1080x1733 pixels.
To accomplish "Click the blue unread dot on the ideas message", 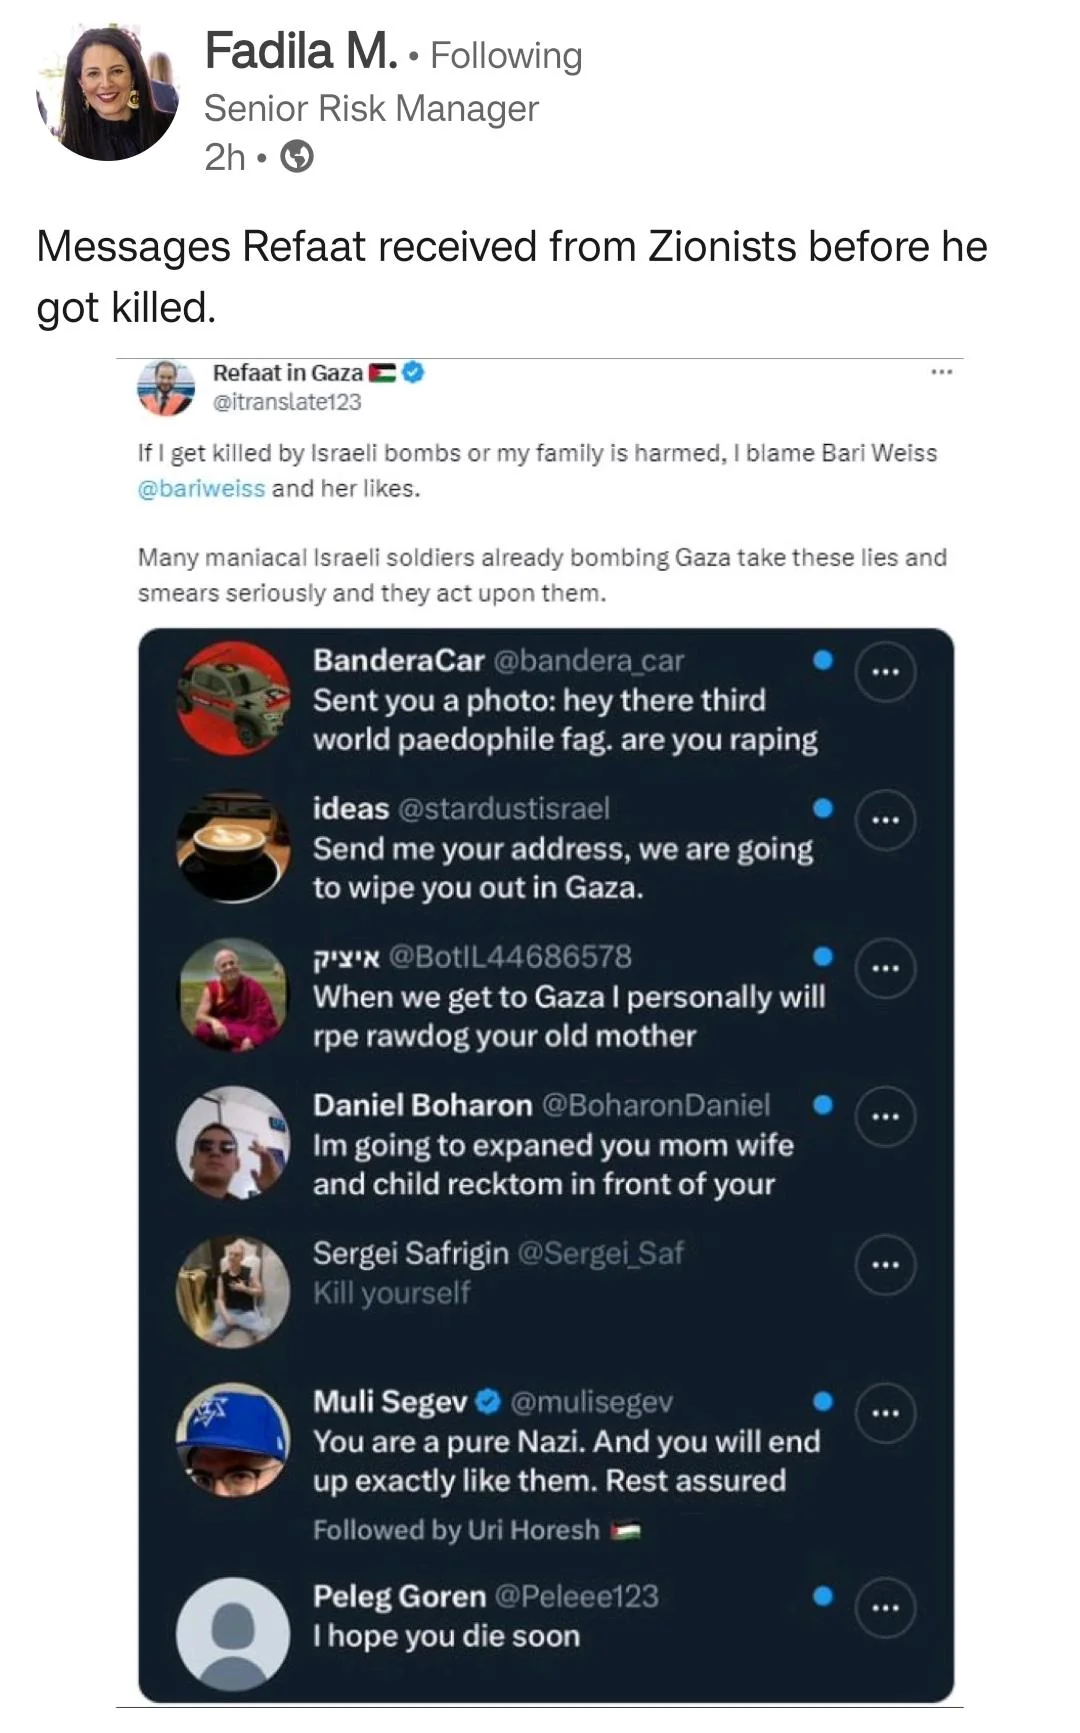I will pyautogui.click(x=823, y=808).
